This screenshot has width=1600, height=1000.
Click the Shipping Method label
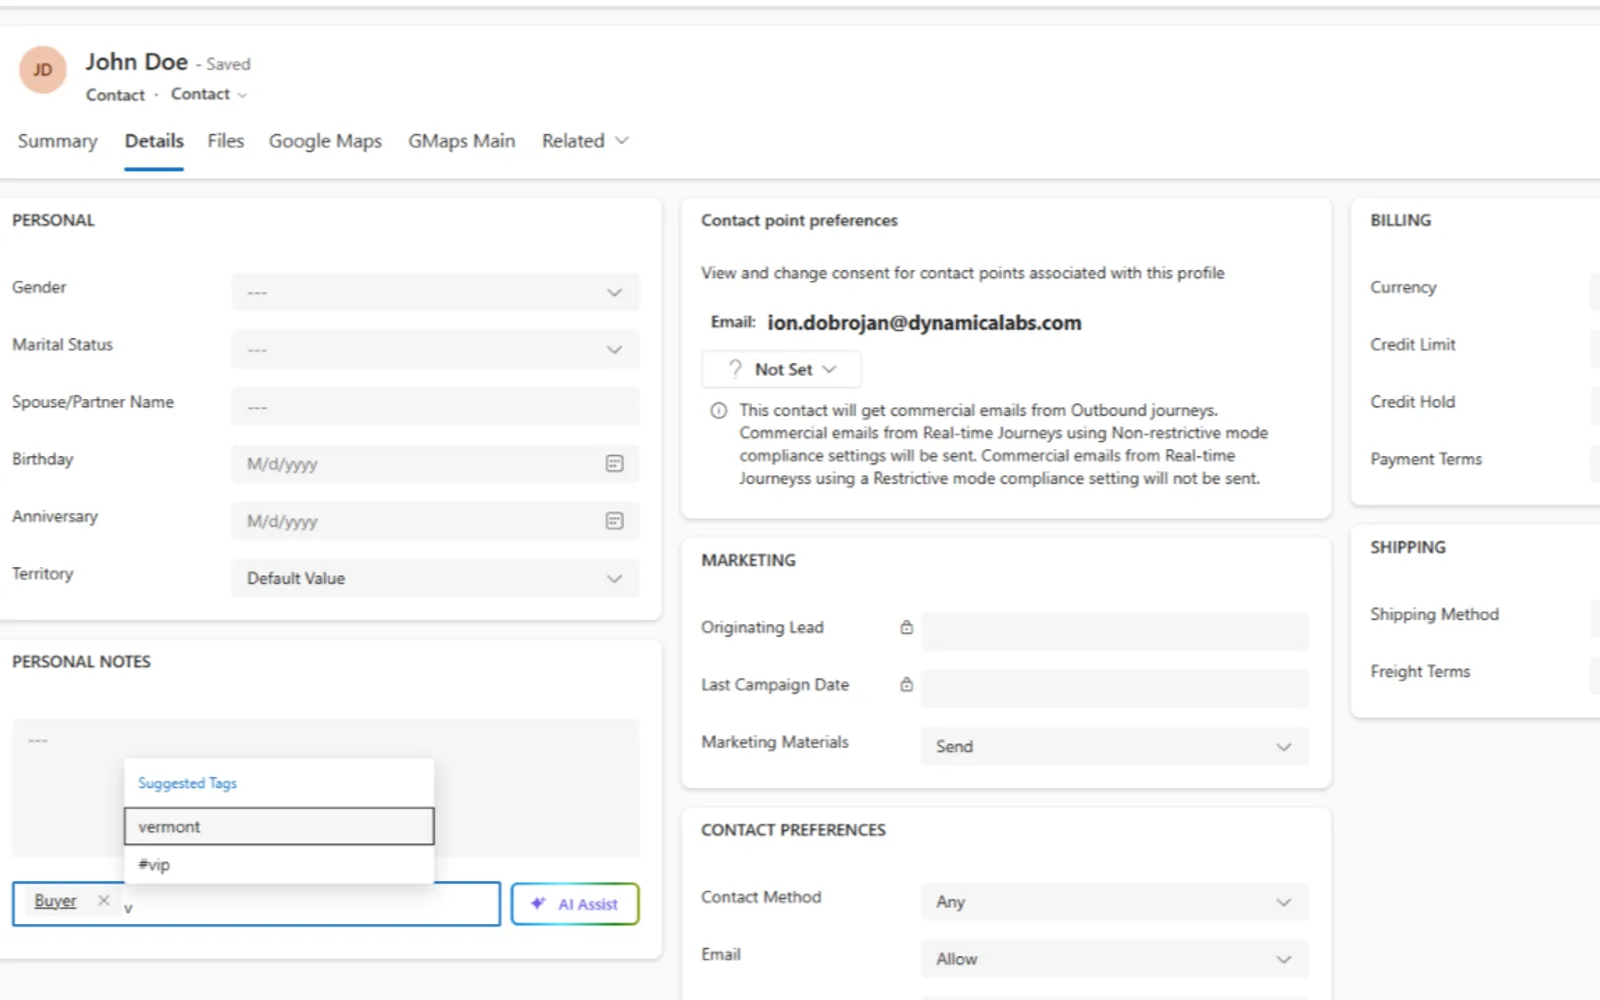1434,614
